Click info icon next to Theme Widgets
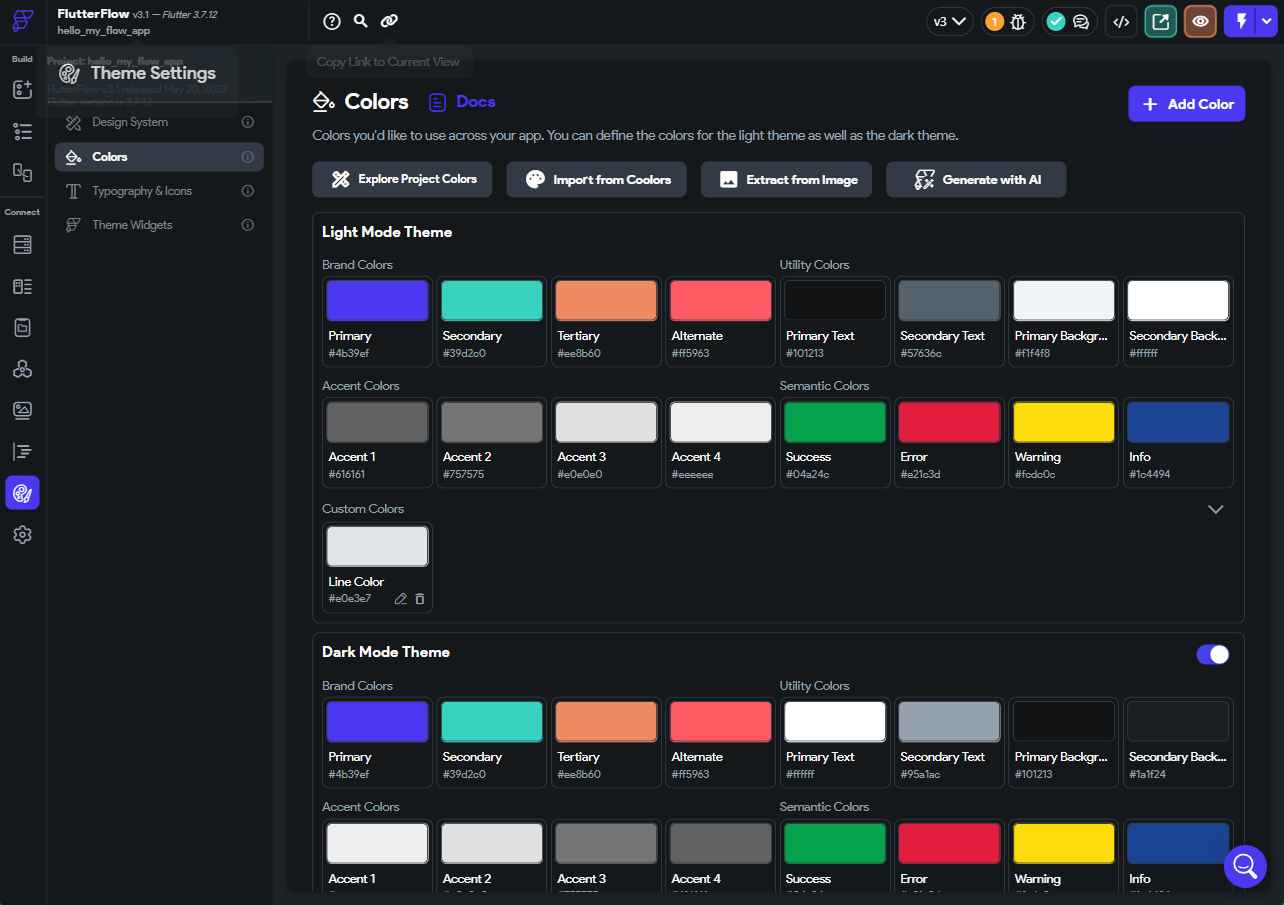 pos(248,225)
